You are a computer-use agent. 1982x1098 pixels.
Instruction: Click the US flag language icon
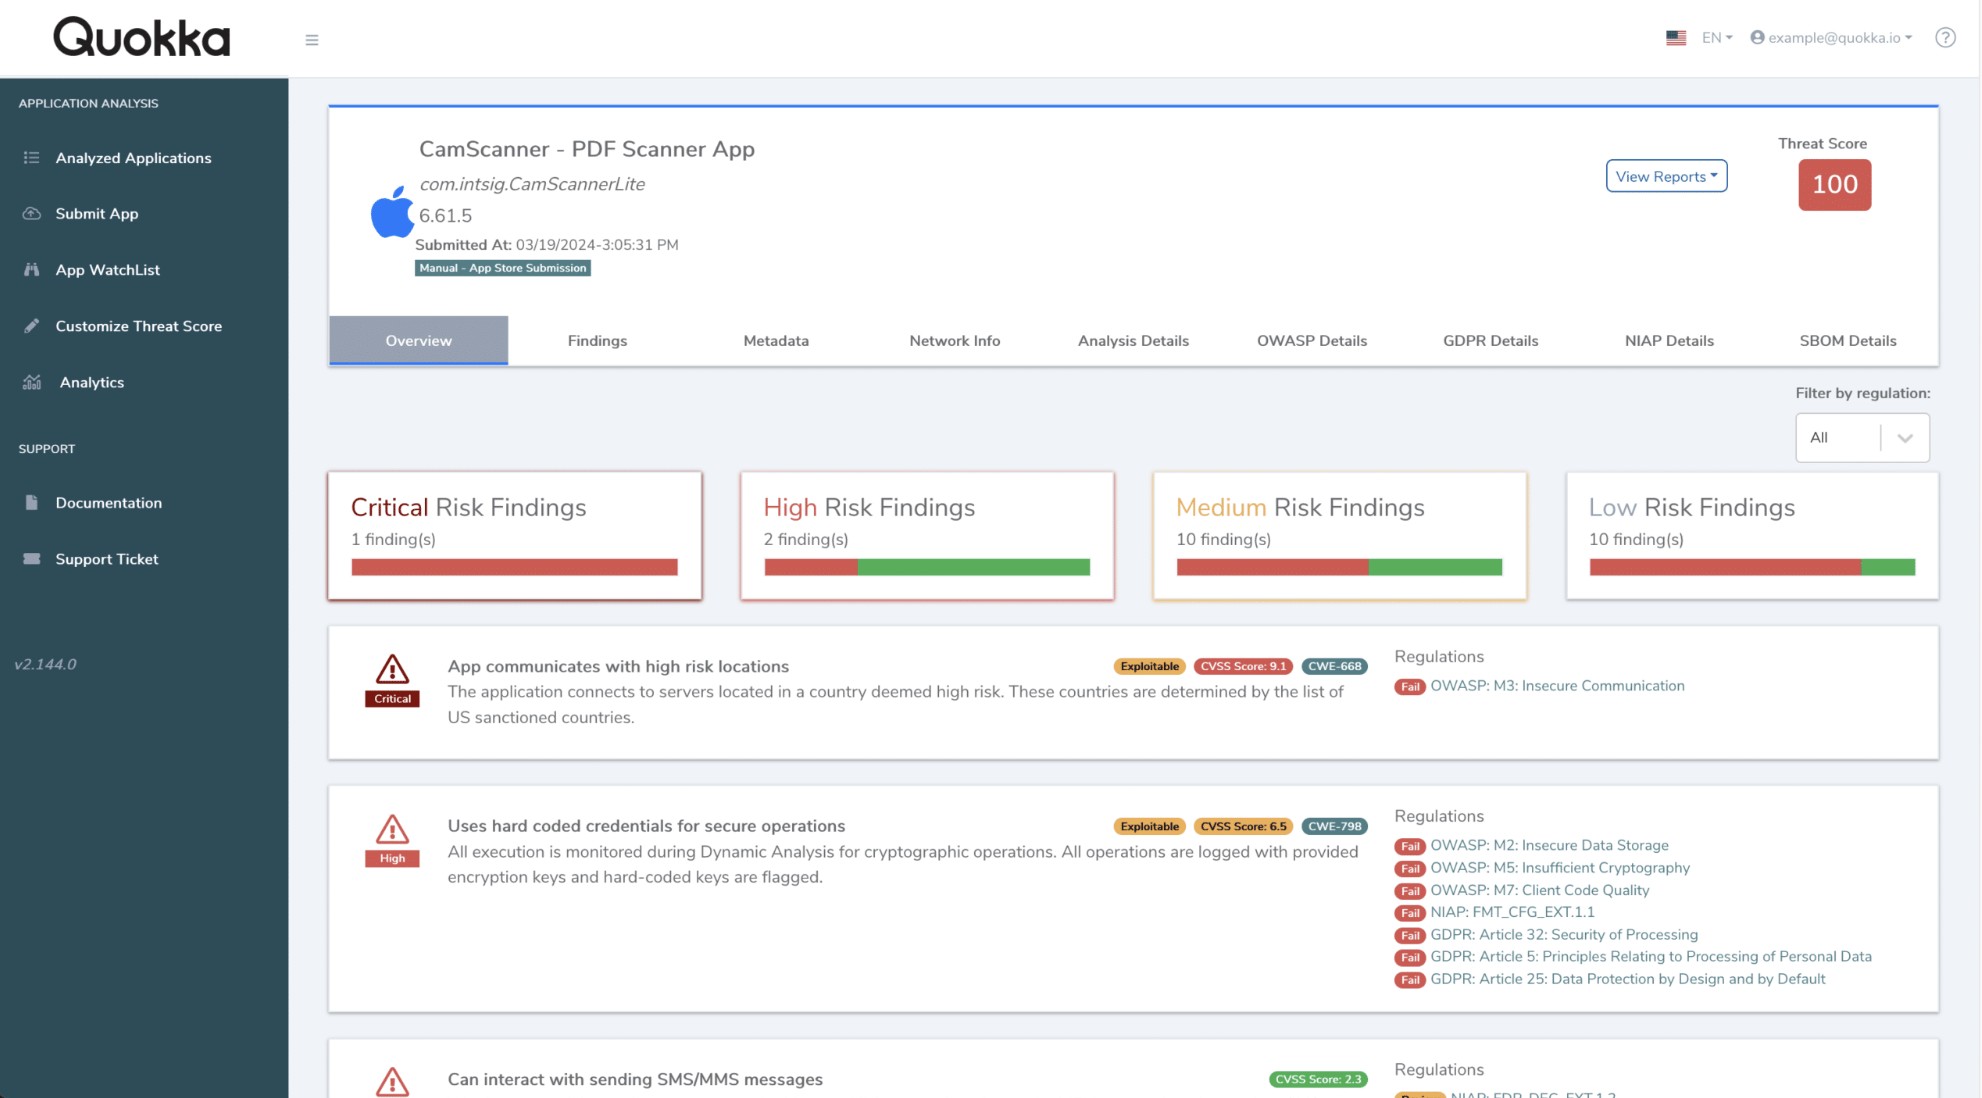1676,38
